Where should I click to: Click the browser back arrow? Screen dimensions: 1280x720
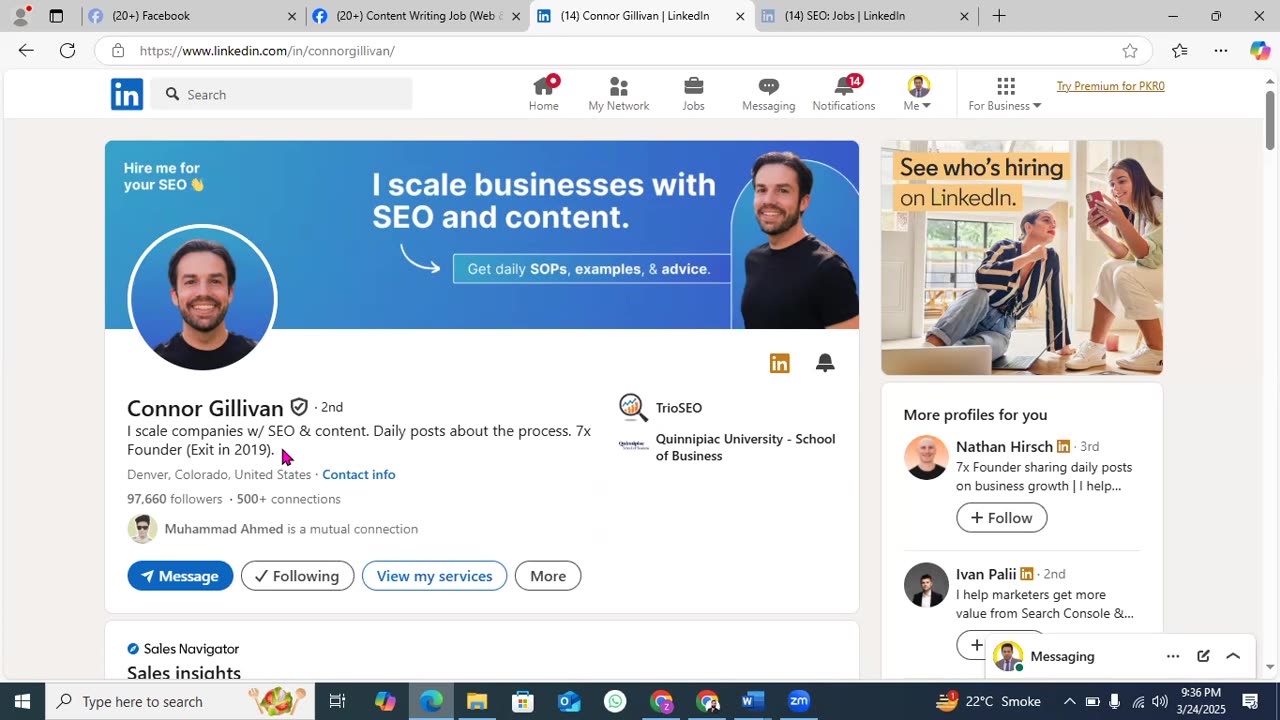click(26, 51)
